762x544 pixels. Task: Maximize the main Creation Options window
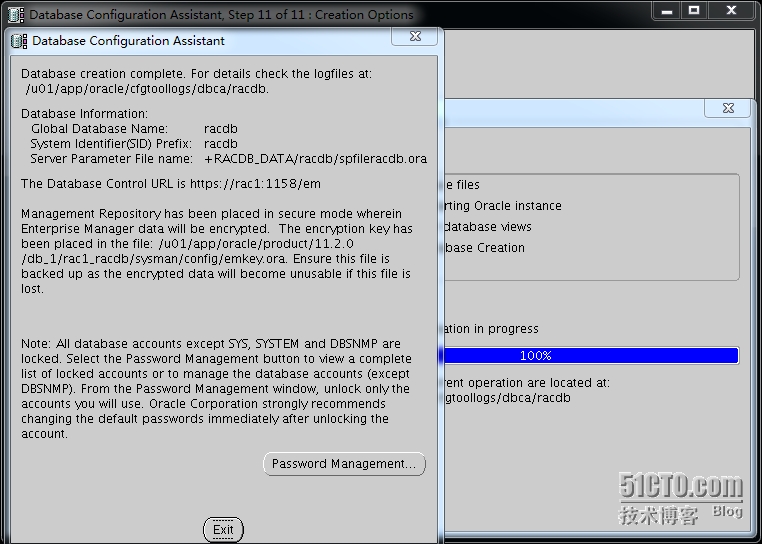[x=693, y=11]
